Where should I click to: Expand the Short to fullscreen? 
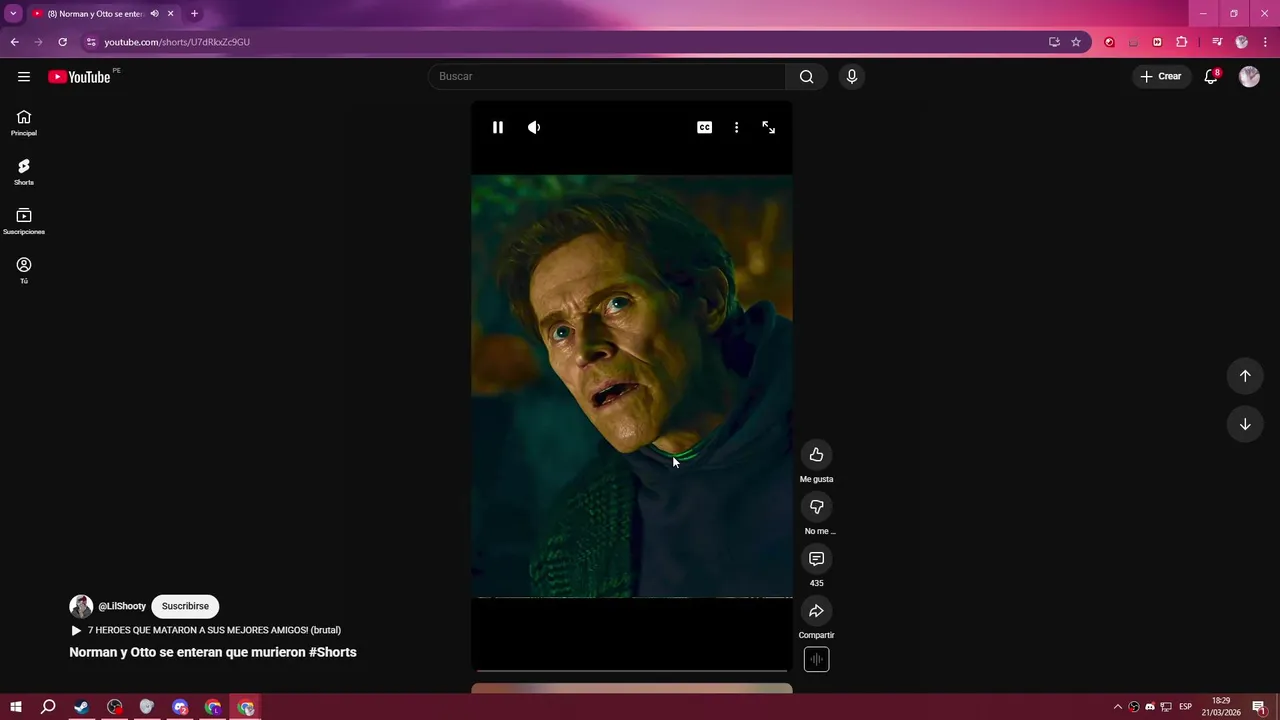(768, 127)
